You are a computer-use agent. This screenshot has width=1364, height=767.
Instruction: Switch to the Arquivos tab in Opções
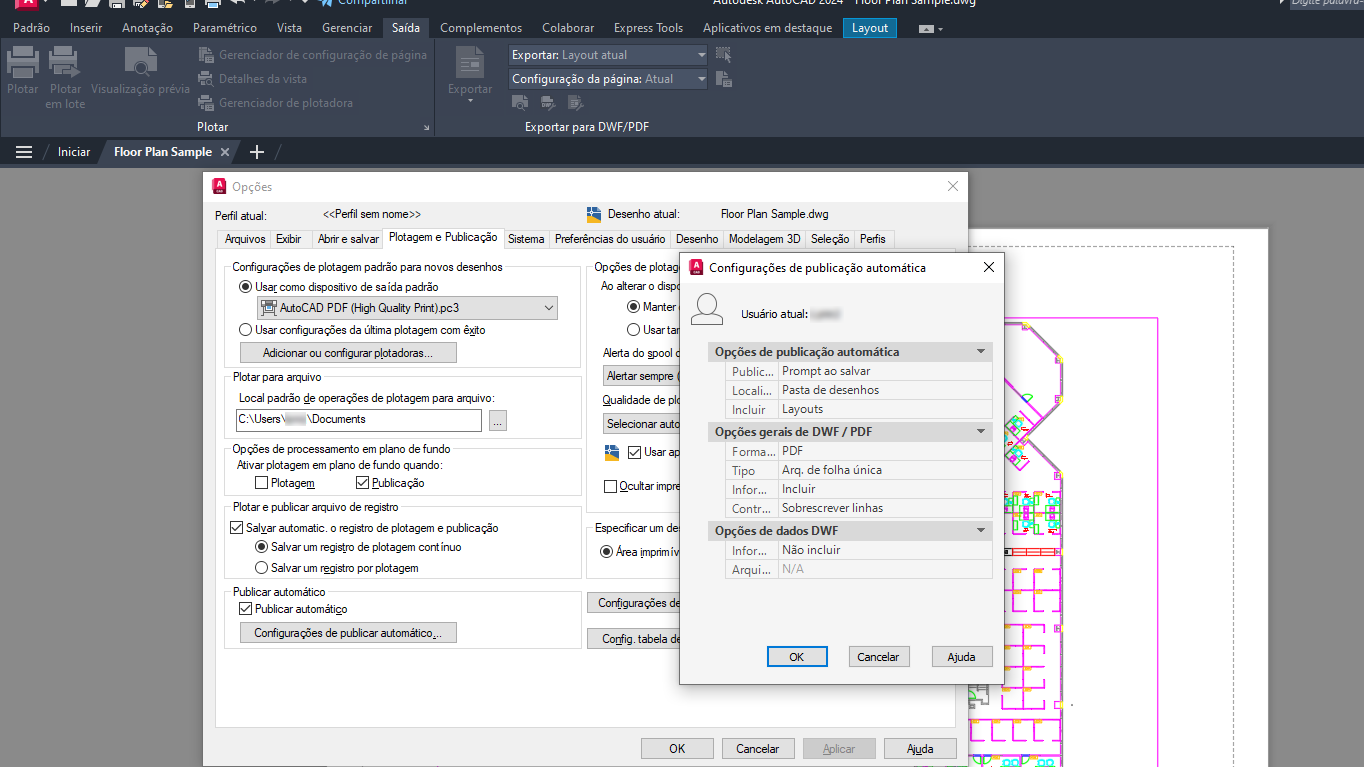[x=245, y=239]
